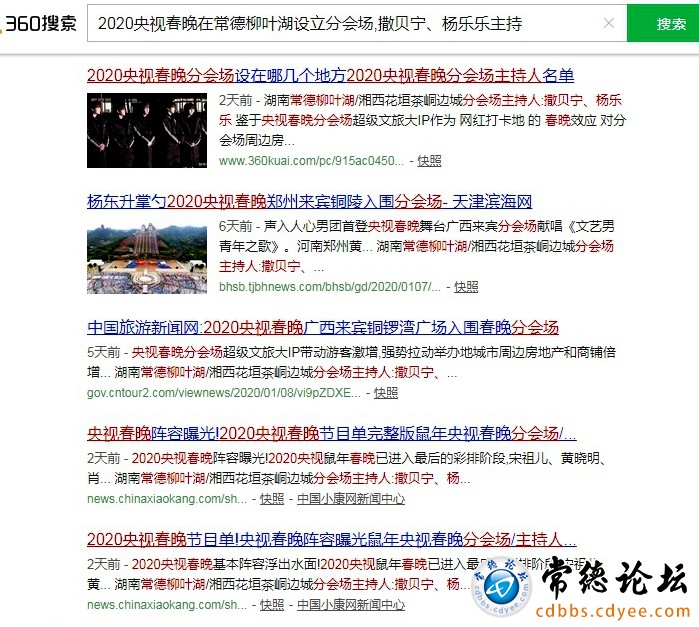Select snippet text starting 5天前 - 央视春晚分会场
Image resolution: width=699 pixels, height=627 pixels.
click(x=351, y=362)
